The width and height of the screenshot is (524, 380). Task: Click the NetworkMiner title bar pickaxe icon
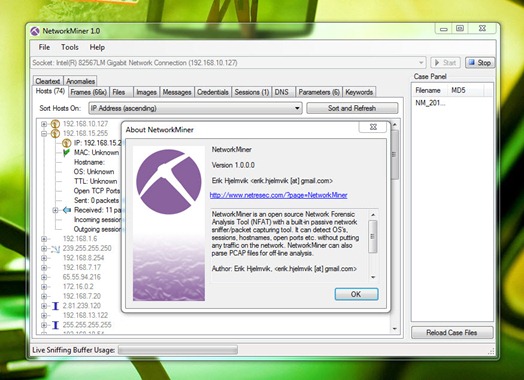tap(35, 31)
